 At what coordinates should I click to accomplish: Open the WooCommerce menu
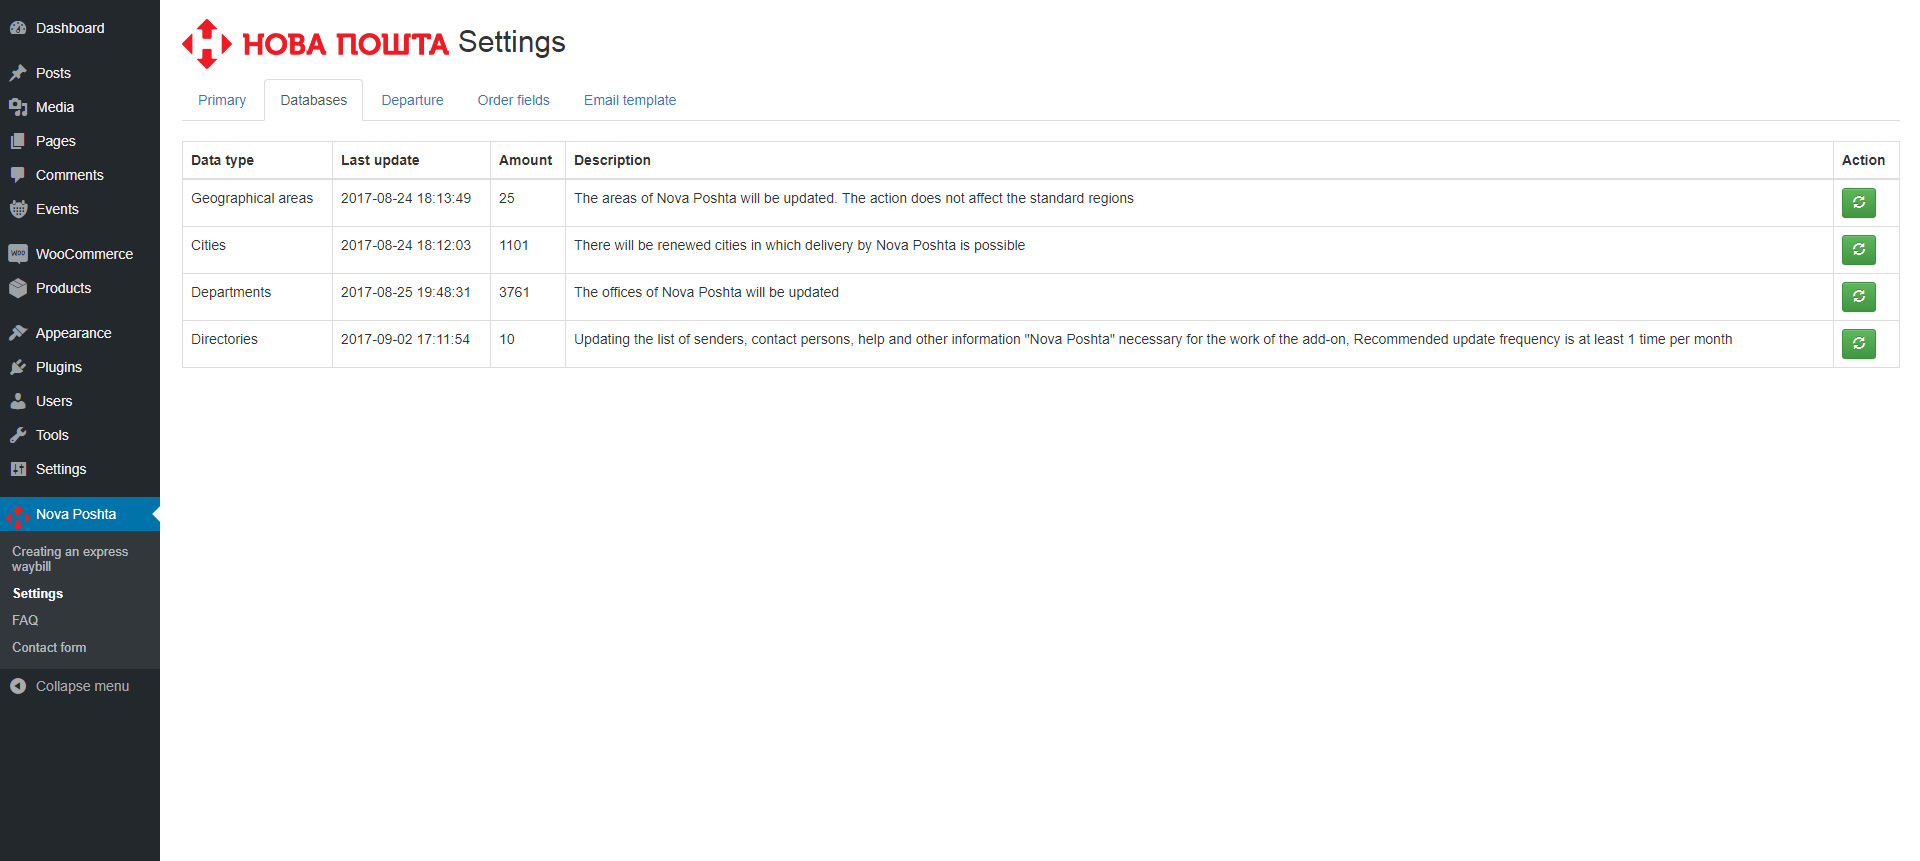[84, 254]
